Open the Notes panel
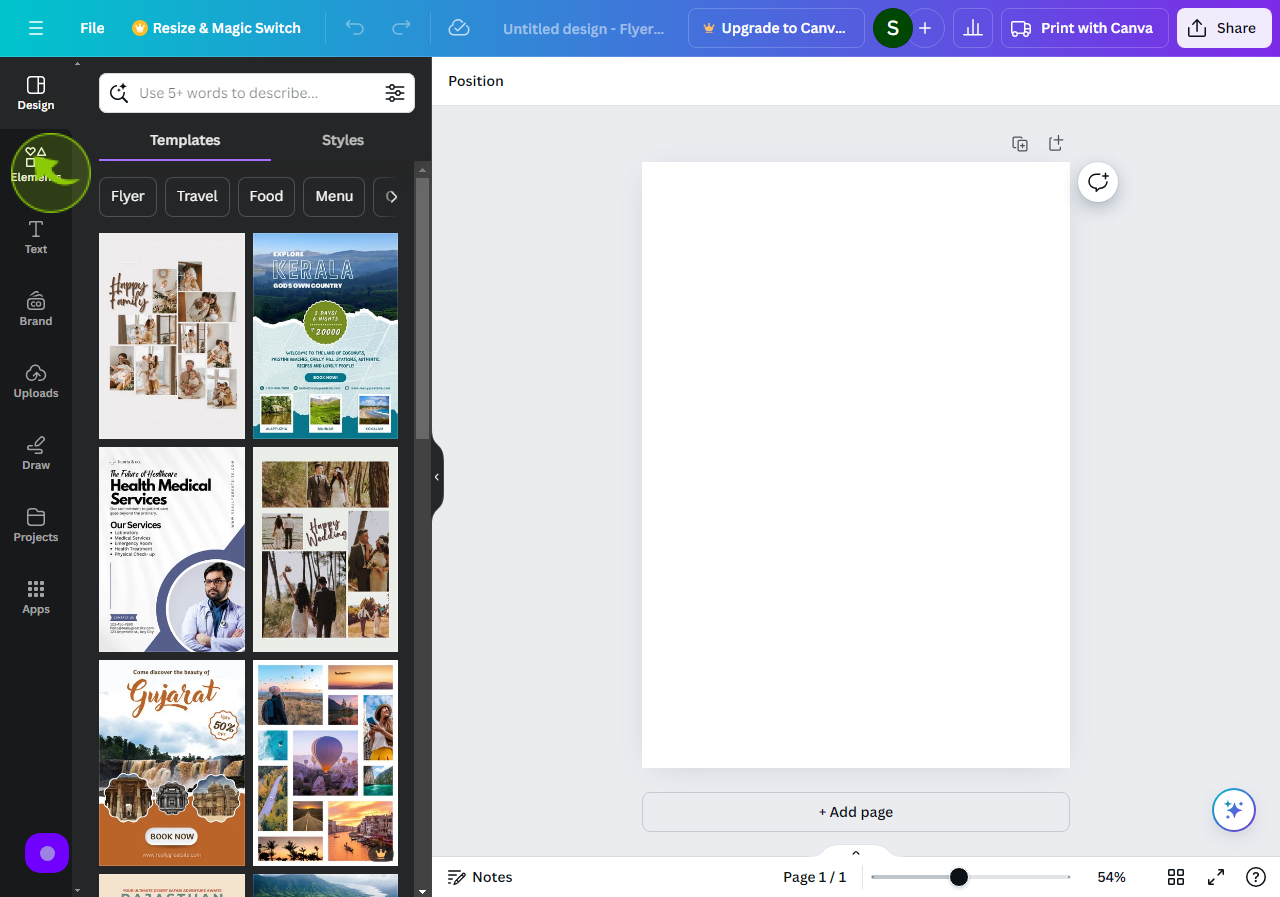This screenshot has width=1280, height=897. 480,877
